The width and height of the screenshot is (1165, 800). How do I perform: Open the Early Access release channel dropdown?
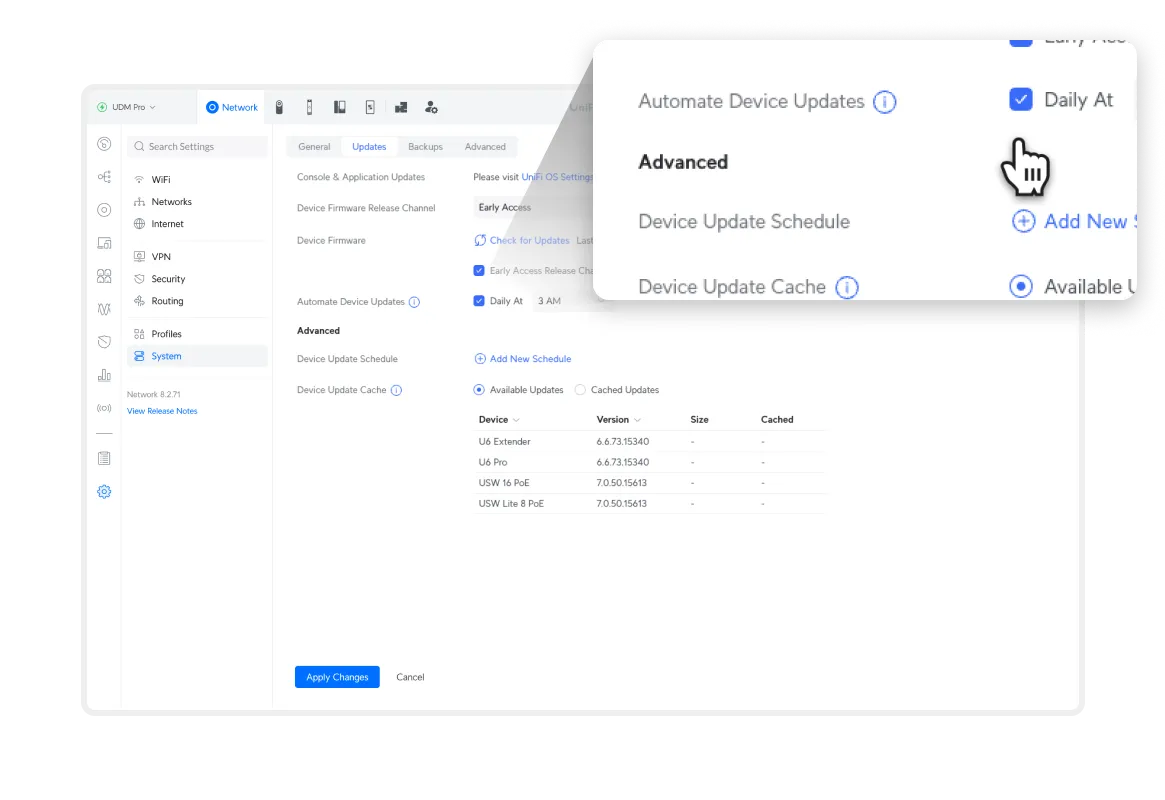[x=531, y=208]
